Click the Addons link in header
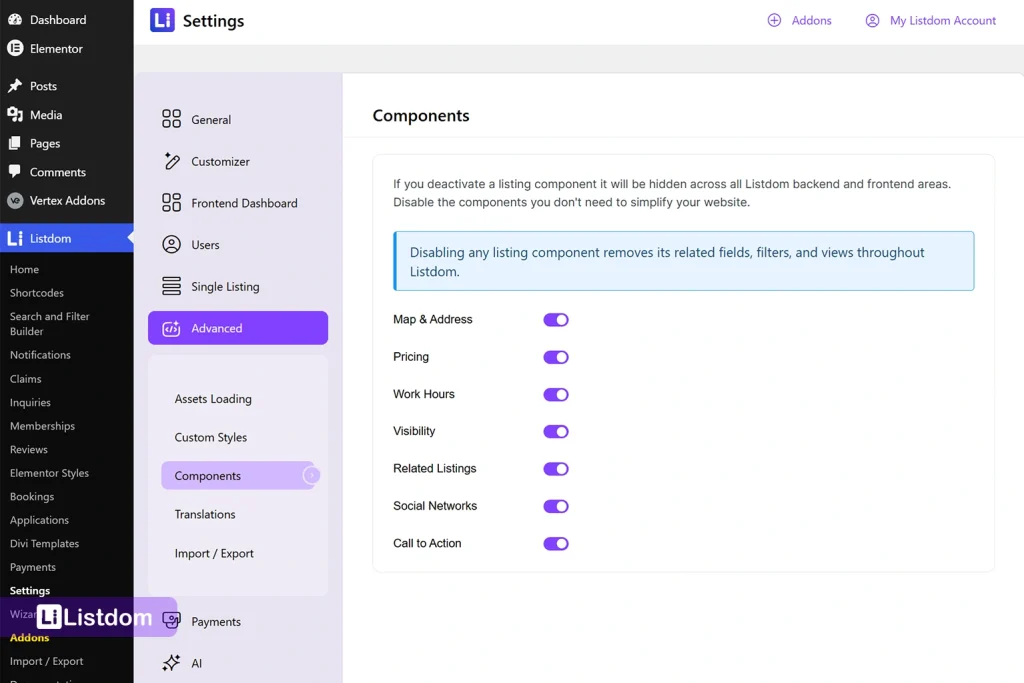Image resolution: width=1024 pixels, height=683 pixels. [x=811, y=20]
